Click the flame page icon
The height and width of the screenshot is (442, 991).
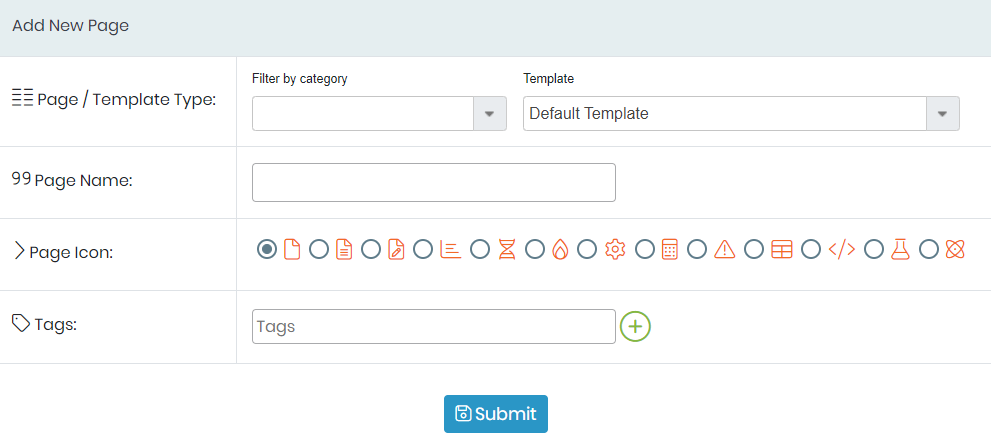click(560, 249)
